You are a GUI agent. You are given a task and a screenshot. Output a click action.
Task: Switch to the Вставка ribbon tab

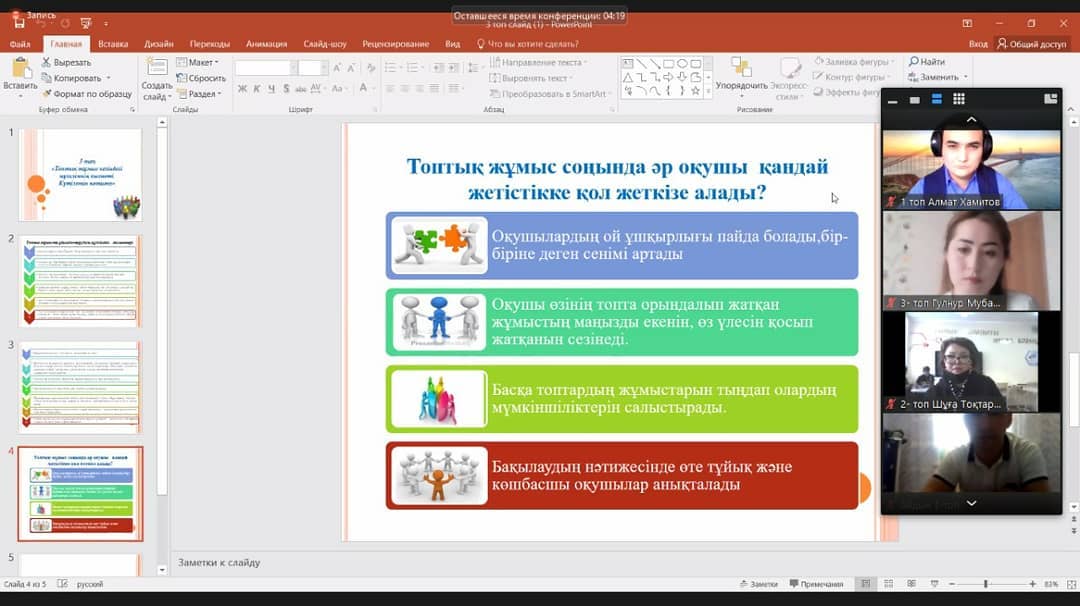pos(113,43)
